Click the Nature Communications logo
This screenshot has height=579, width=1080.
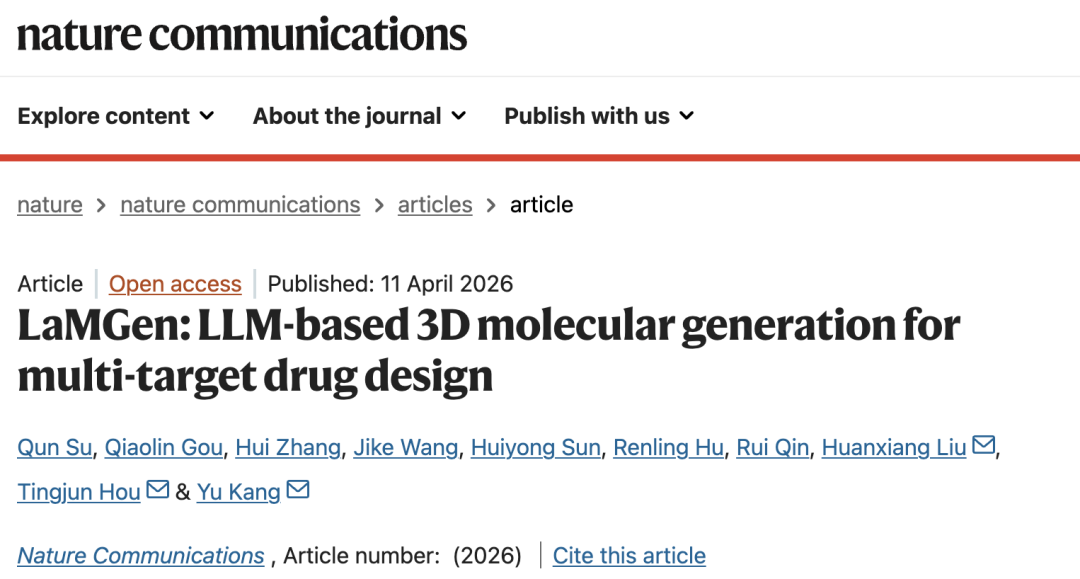coord(242,34)
